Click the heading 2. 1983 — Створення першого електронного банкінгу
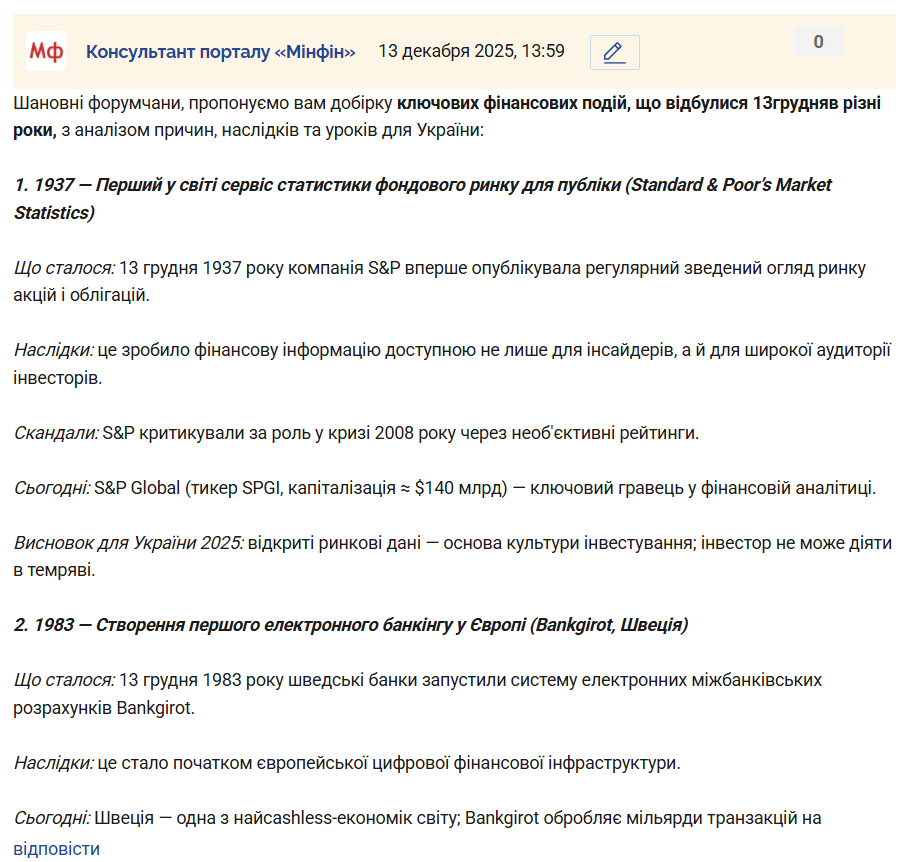This screenshot has height=862, width=906. pyautogui.click(x=351, y=625)
